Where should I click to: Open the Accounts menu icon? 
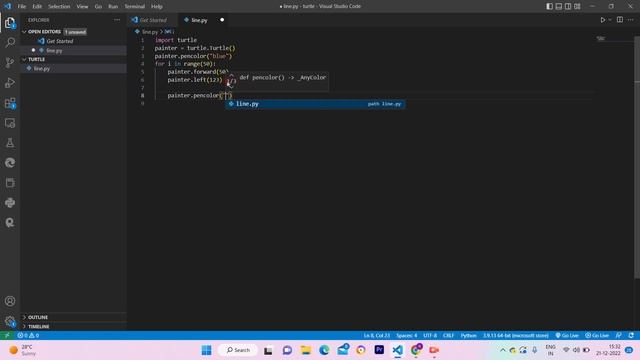[x=10, y=301]
